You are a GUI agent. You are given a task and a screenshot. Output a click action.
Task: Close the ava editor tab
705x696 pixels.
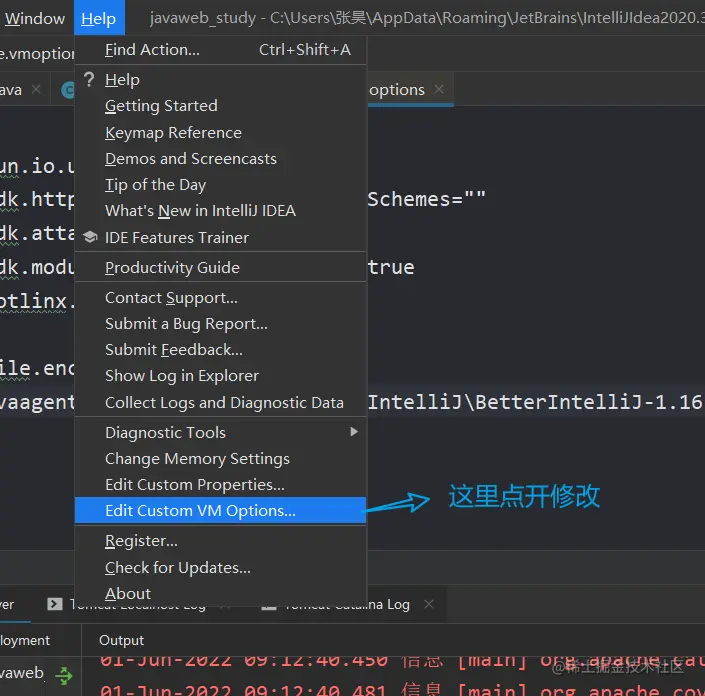tap(36, 89)
